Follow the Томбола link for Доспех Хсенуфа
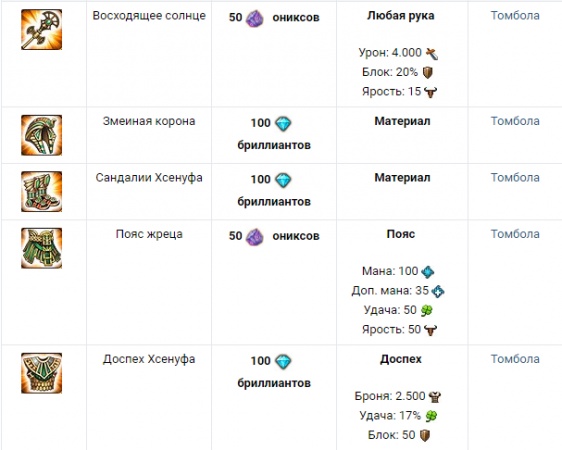This screenshot has width=562, height=450. [515, 359]
